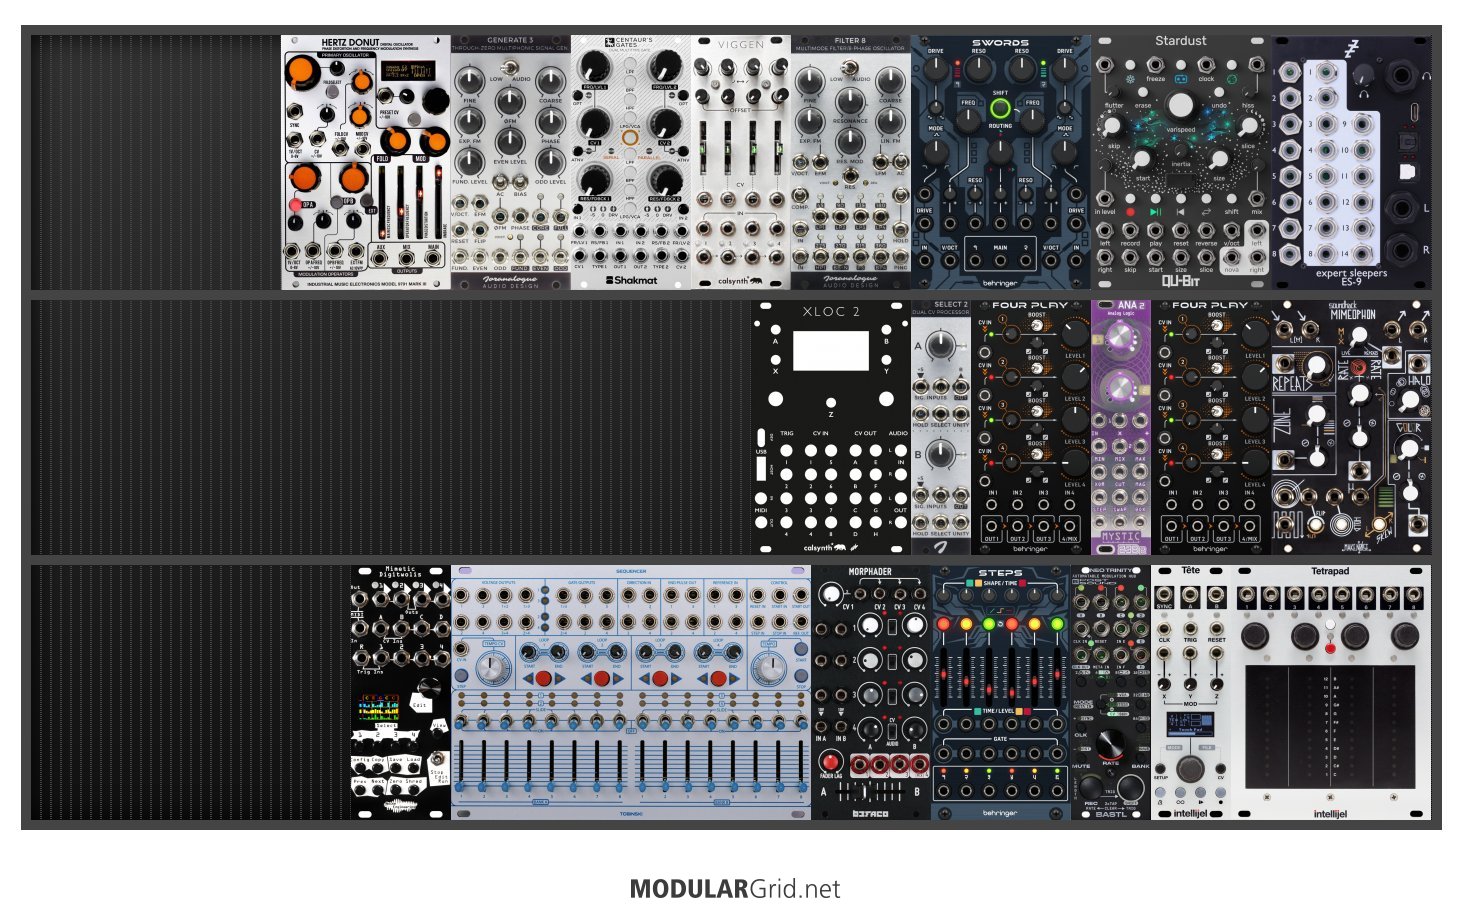Select the Swords dual filter module
The height and width of the screenshot is (910, 1472).
(1001, 163)
